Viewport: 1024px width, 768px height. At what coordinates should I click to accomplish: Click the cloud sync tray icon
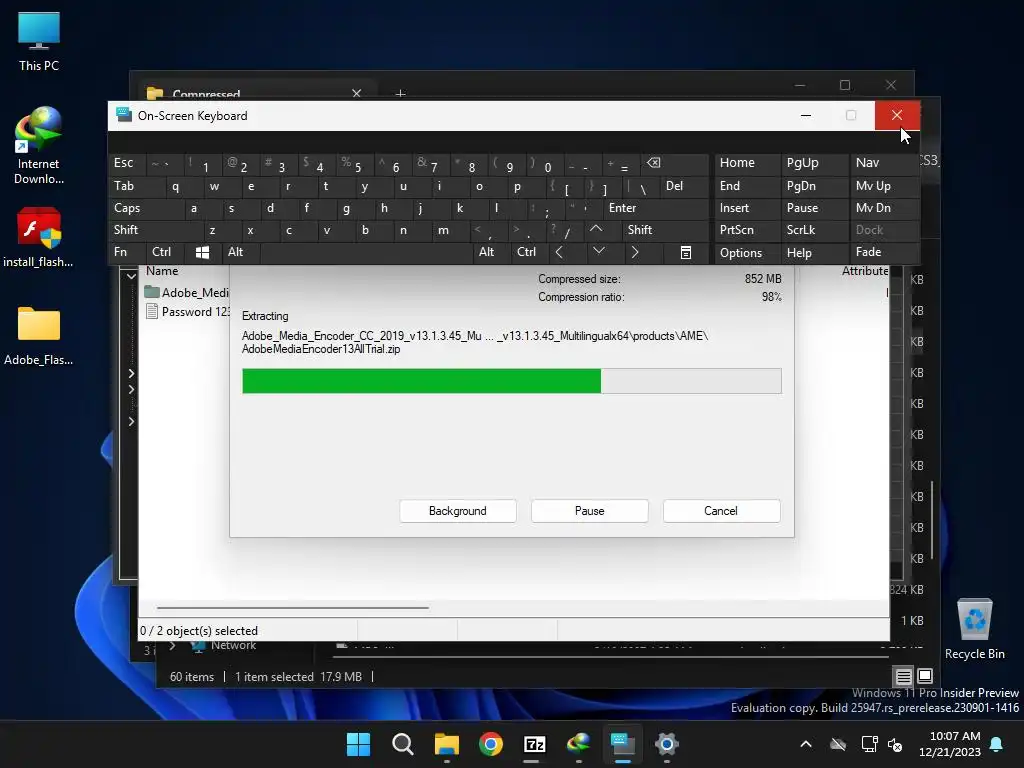[x=838, y=744]
